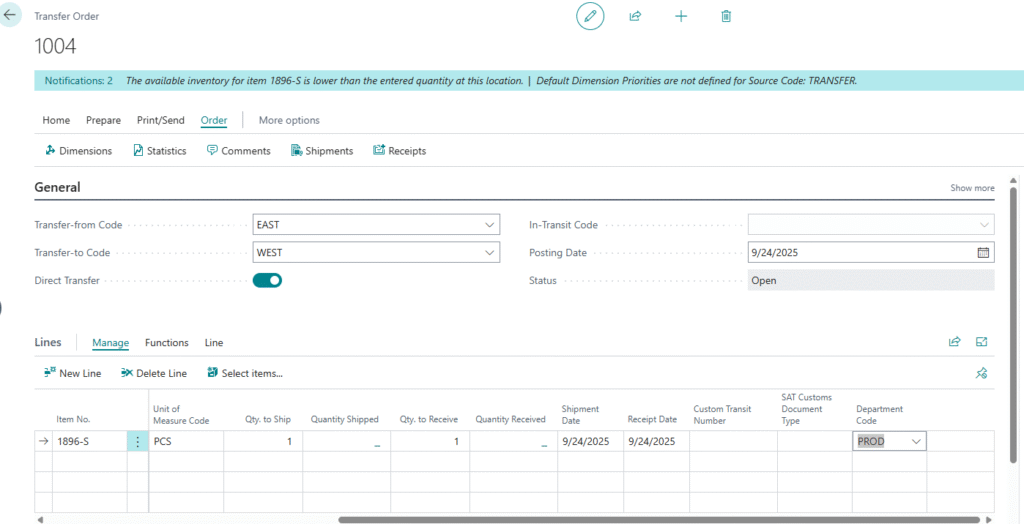Click the three-dot menu on line 1896-S

[138, 441]
